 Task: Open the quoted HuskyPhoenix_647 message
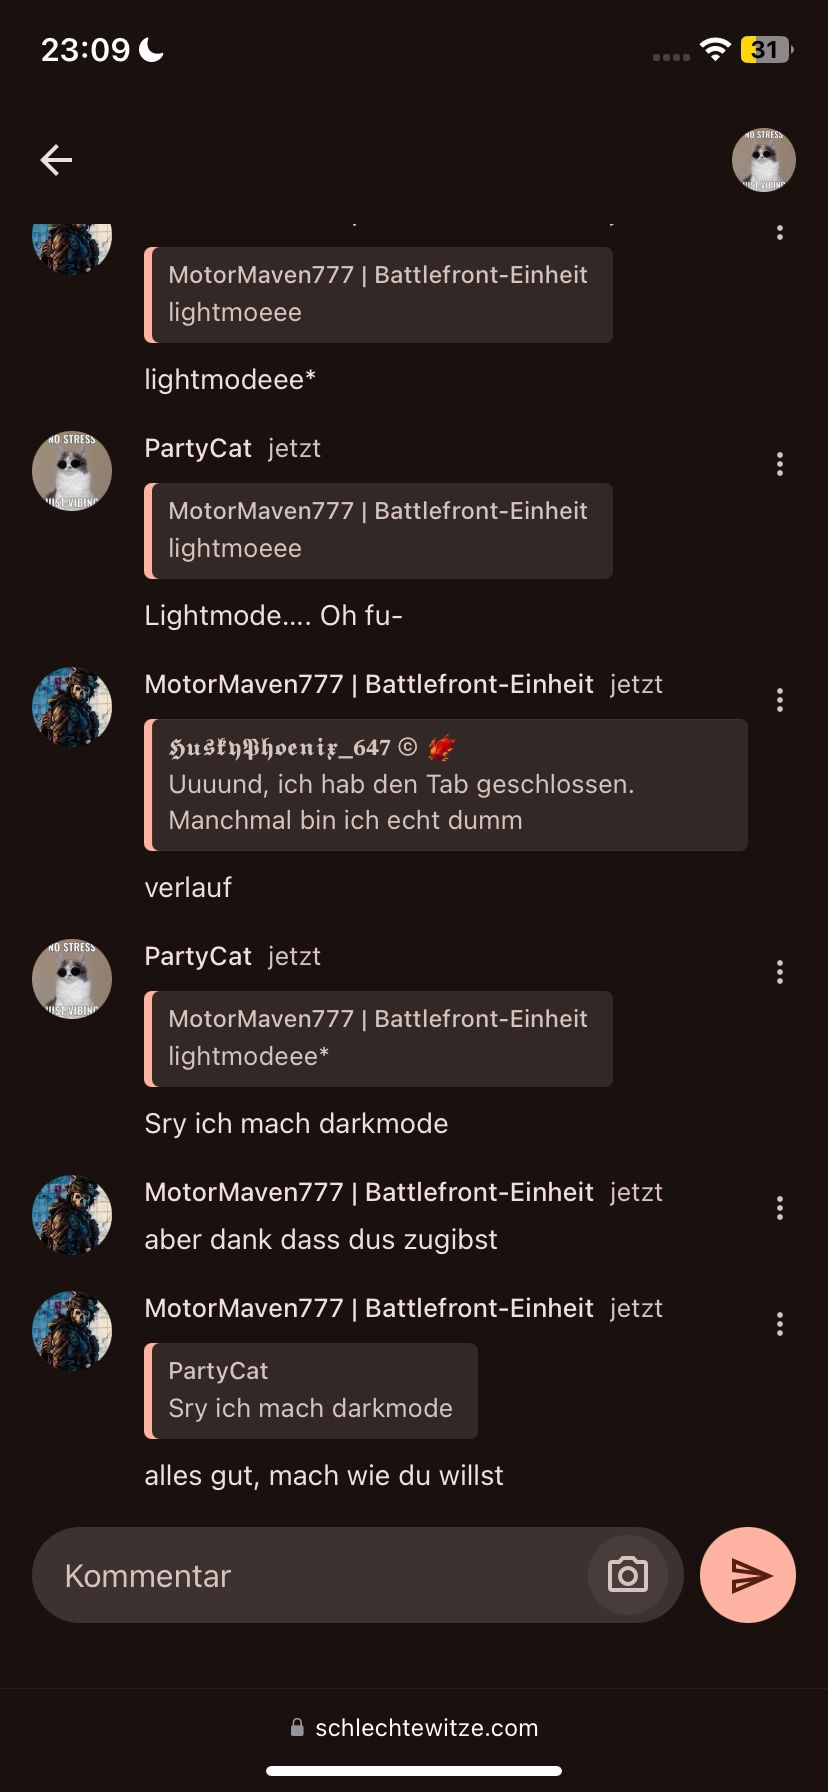point(446,785)
